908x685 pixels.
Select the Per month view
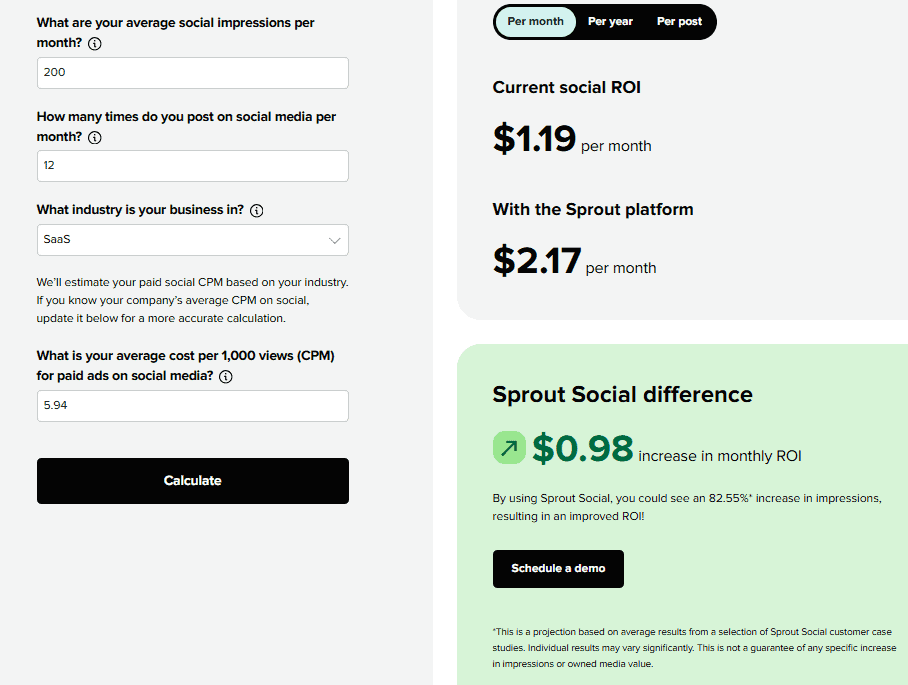[535, 21]
